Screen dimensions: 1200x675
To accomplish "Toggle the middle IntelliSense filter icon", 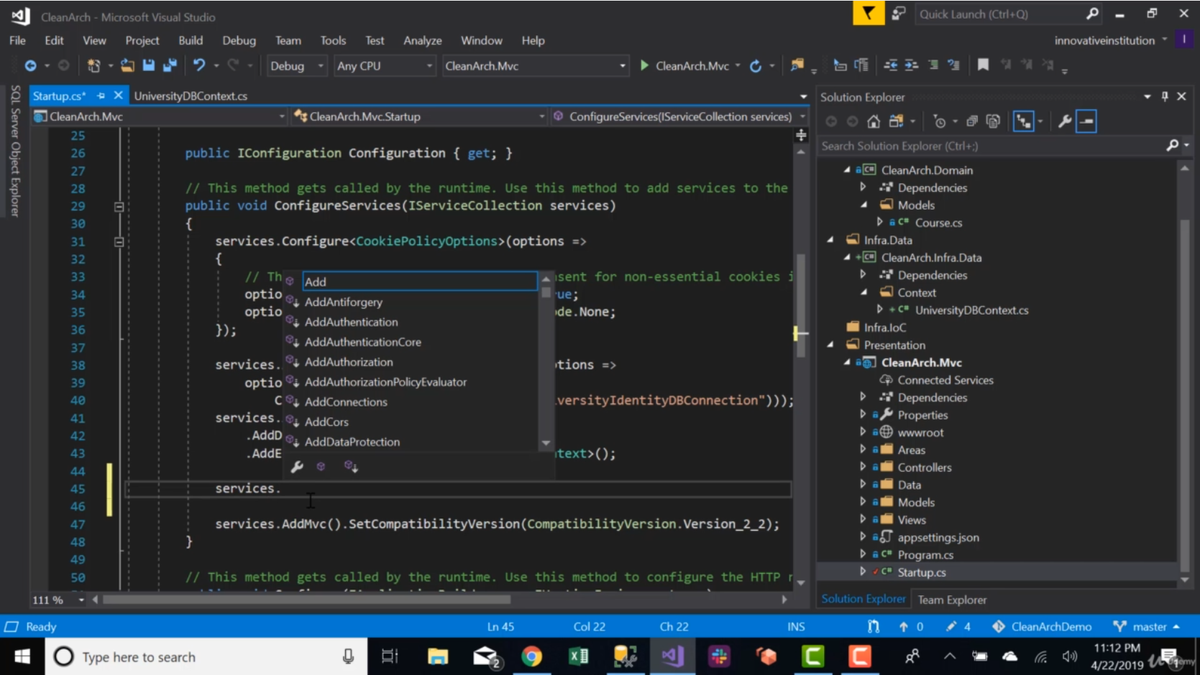I will (321, 467).
